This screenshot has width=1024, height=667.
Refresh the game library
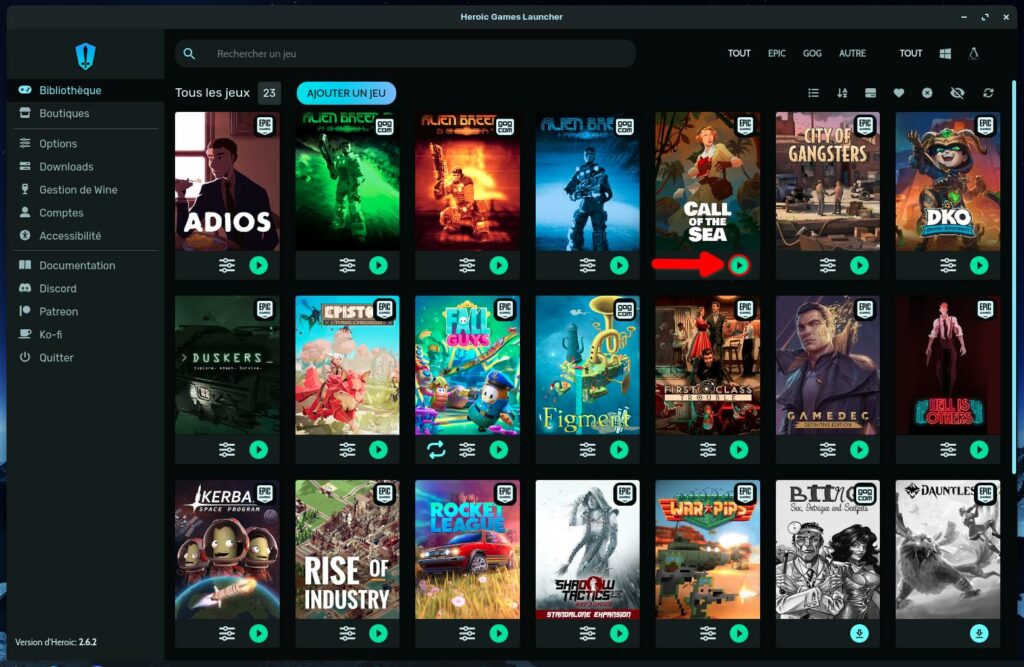tap(988, 93)
